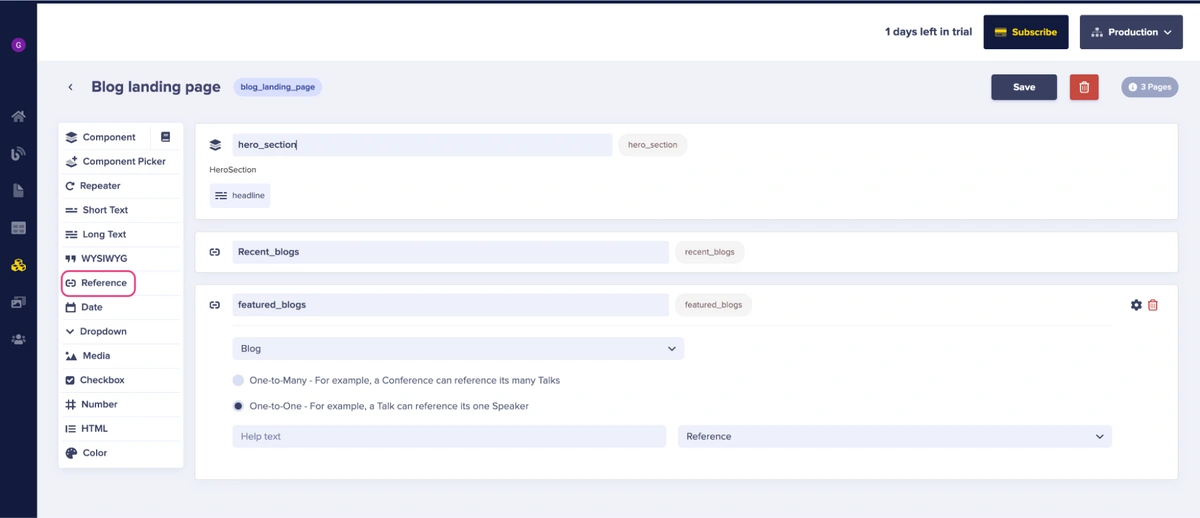Go back using the left arrow
1200x518 pixels.
coord(70,87)
